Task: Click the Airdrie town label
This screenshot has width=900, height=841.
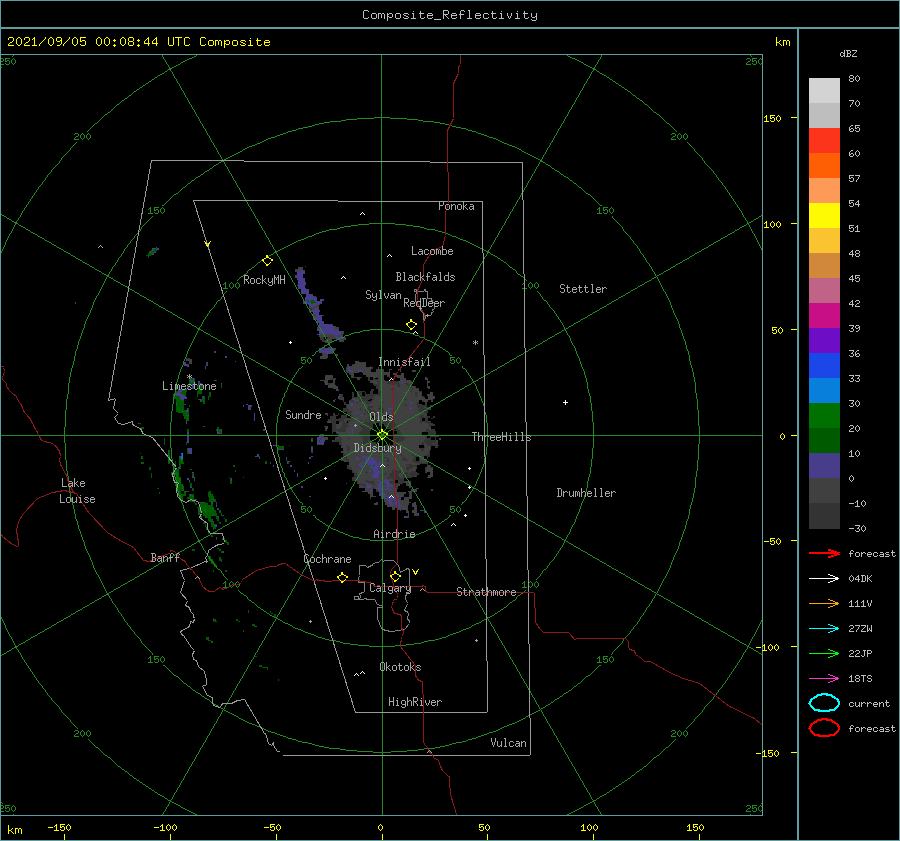Action: click(394, 534)
